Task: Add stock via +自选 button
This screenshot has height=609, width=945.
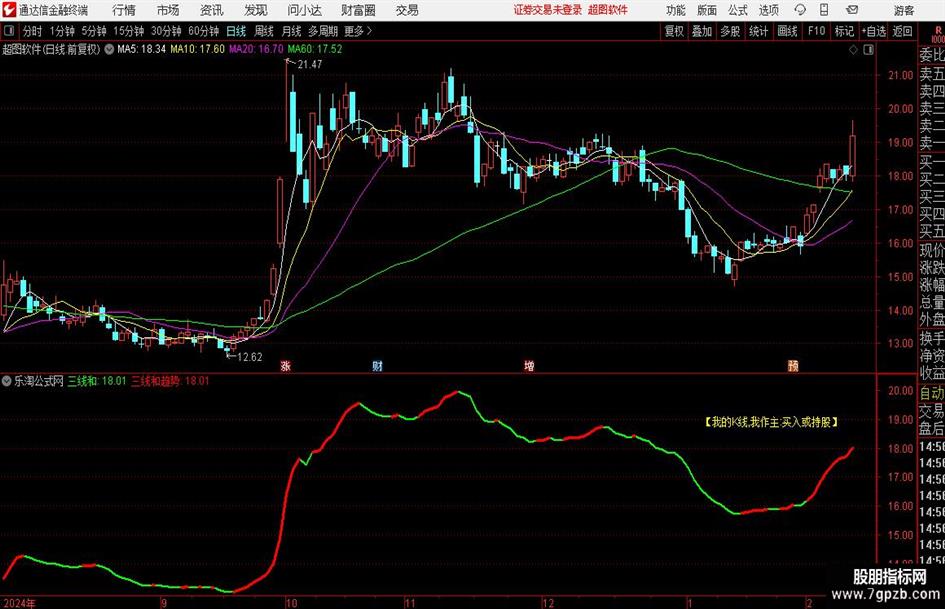Action: point(873,31)
